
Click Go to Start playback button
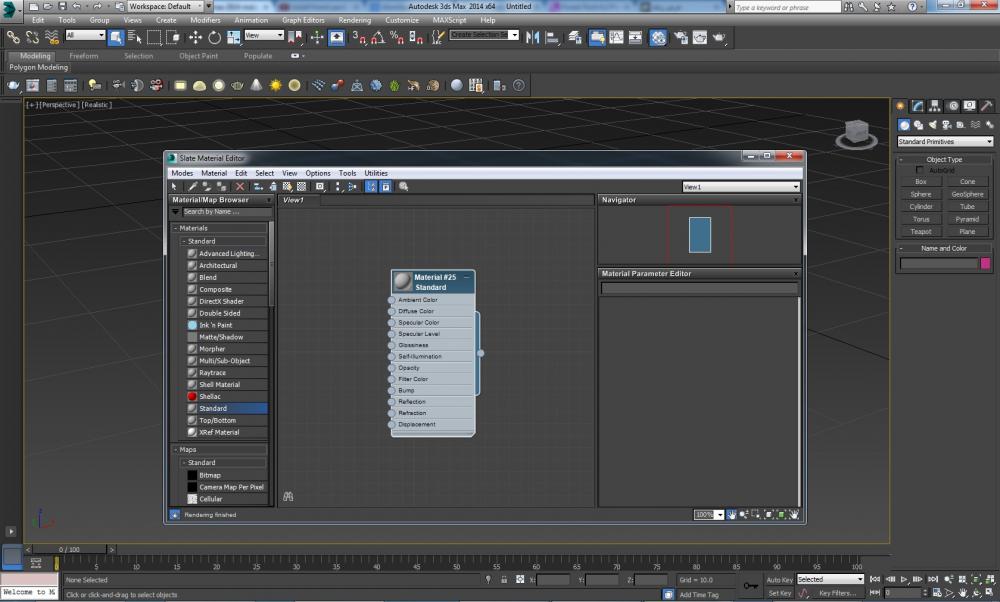[x=875, y=579]
